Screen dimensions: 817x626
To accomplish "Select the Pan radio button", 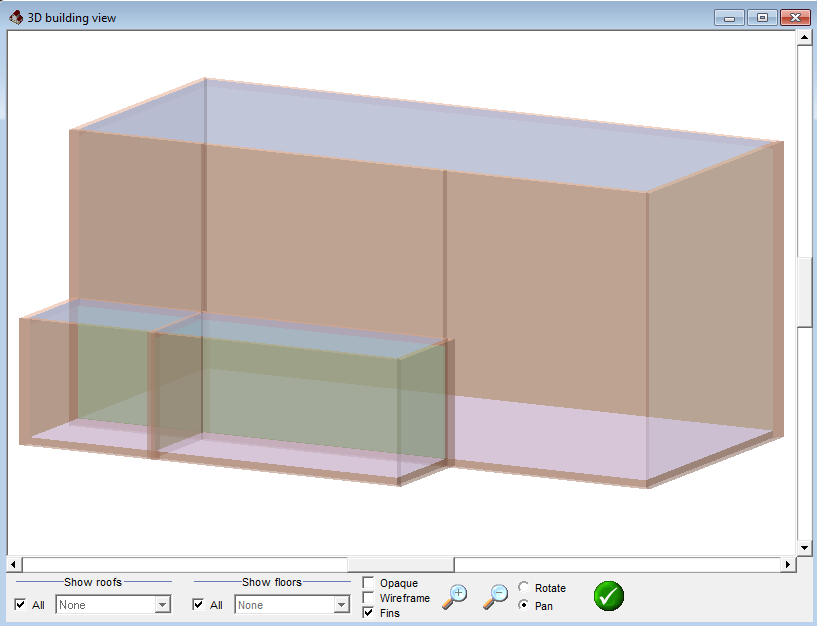I will (x=524, y=605).
